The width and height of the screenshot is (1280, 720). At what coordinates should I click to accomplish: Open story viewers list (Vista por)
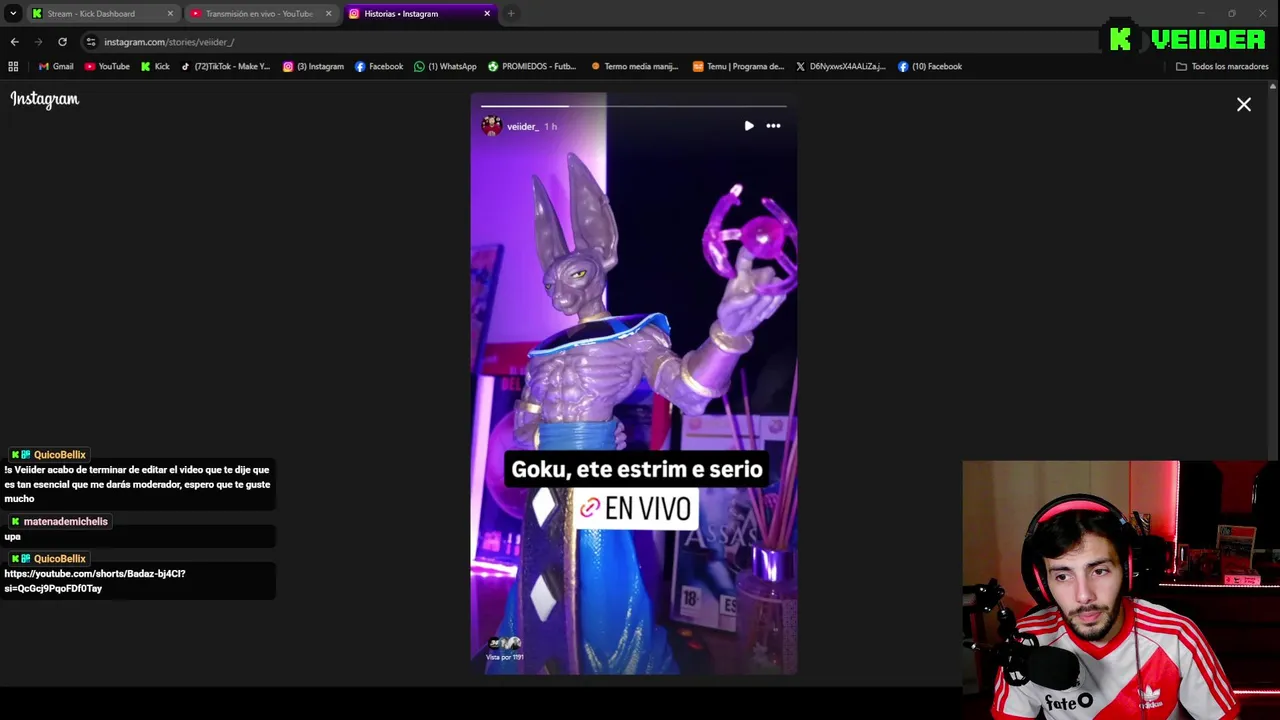coord(505,648)
